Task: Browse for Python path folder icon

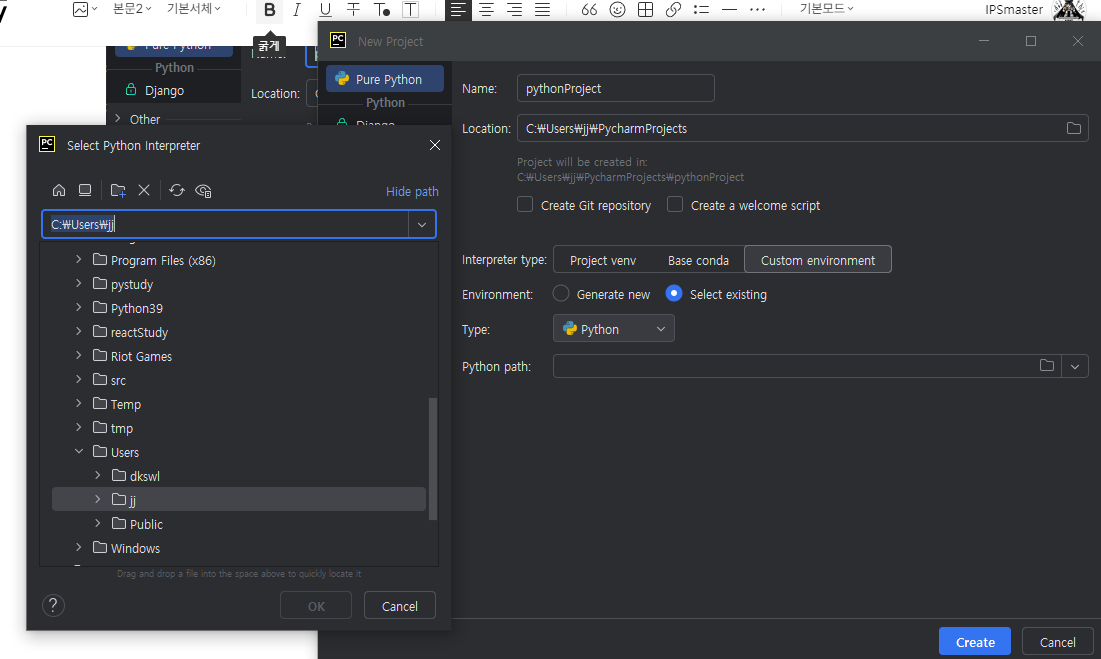Action: pyautogui.click(x=1046, y=366)
